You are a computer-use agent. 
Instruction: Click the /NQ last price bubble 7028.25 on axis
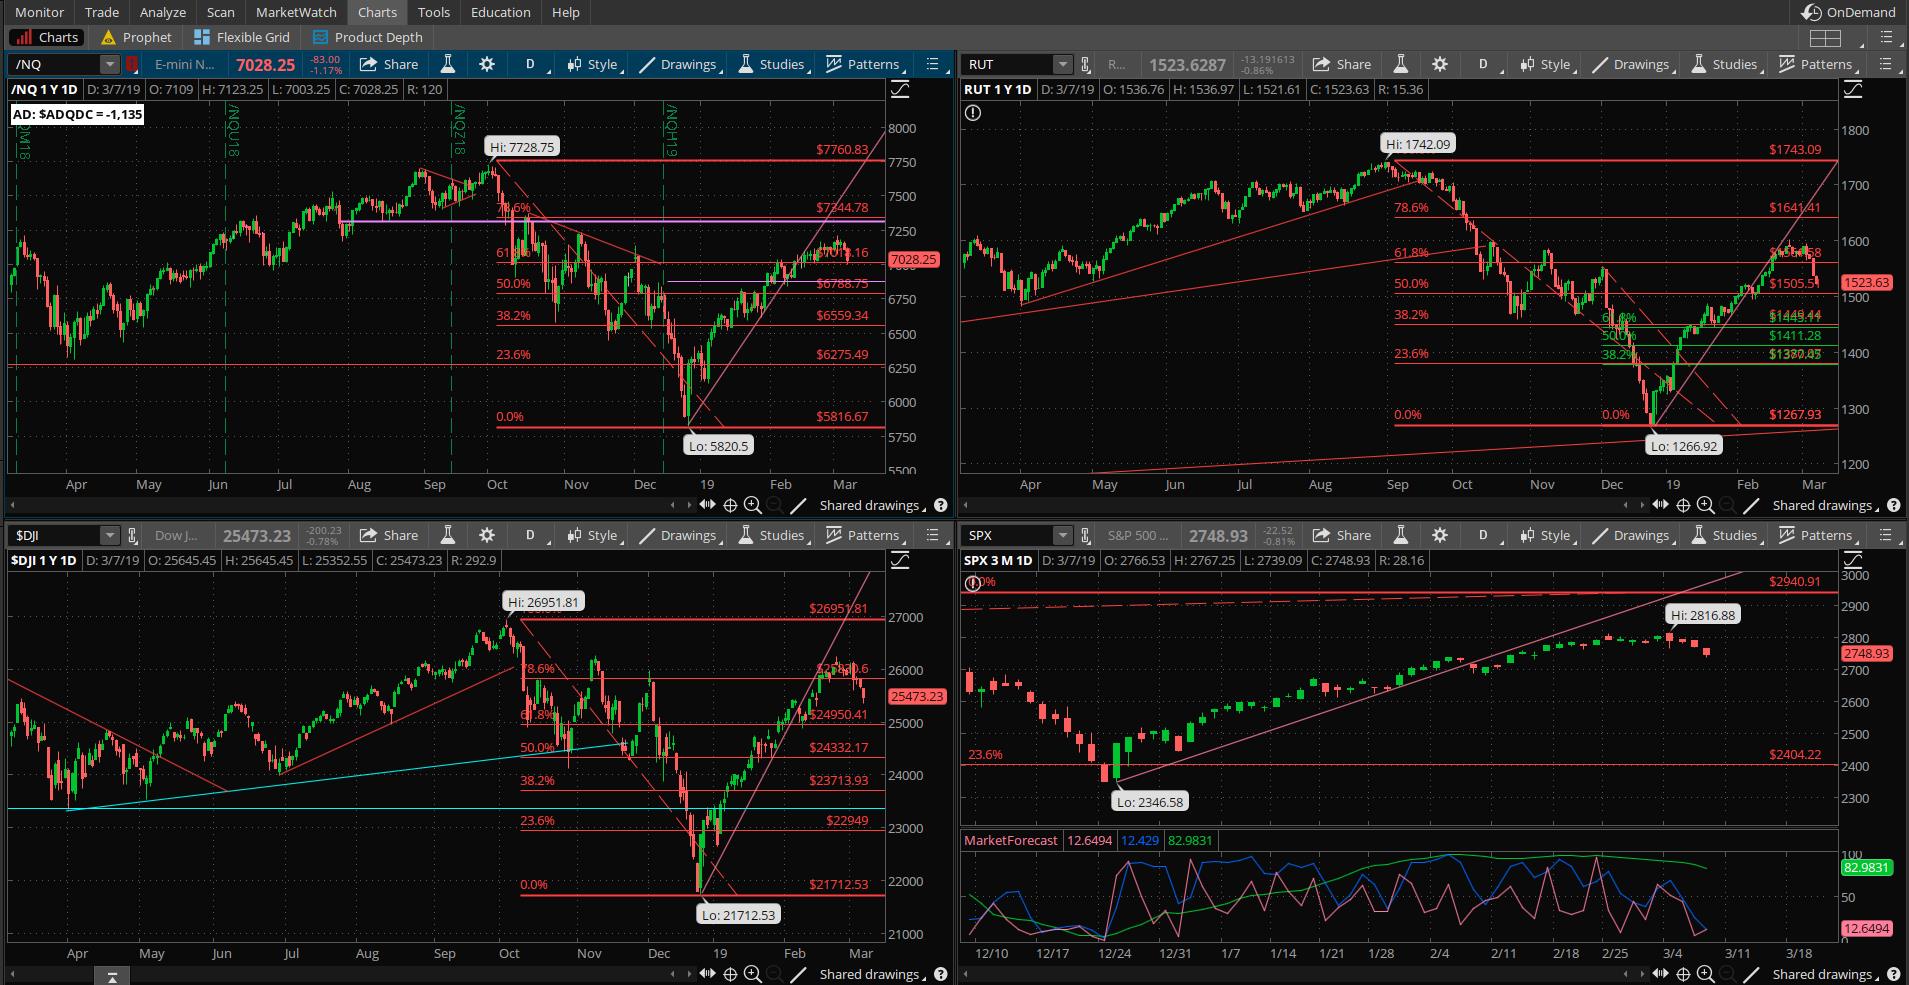pos(913,259)
